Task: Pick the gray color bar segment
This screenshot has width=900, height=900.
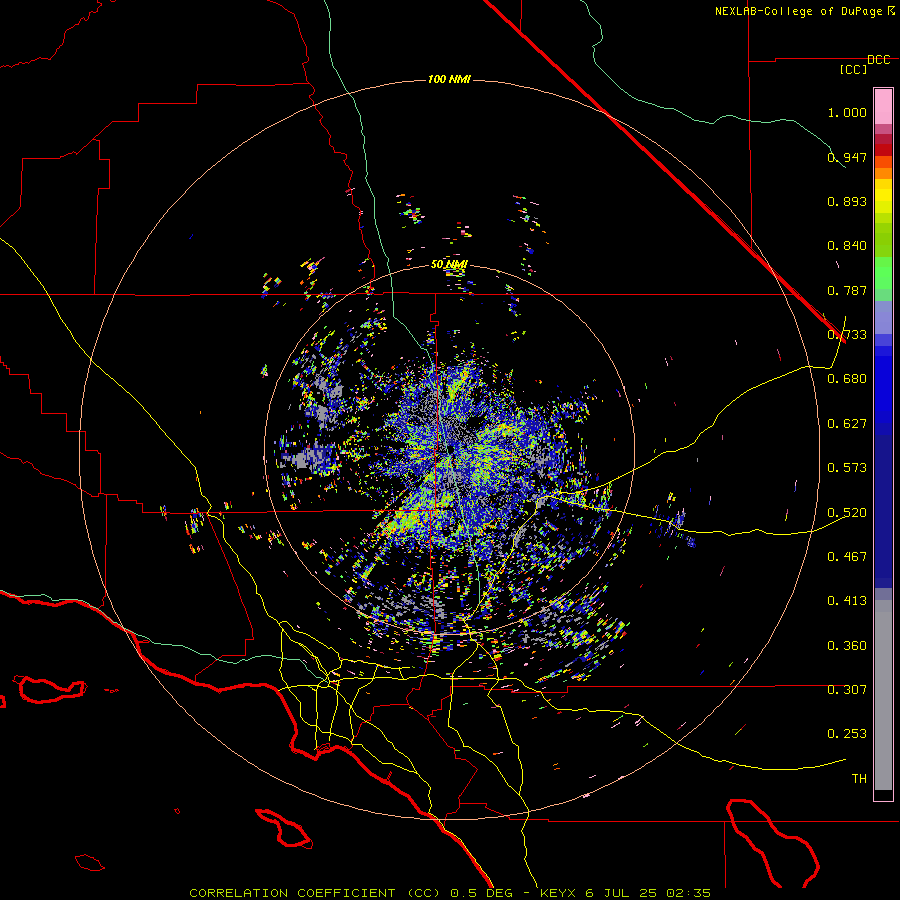Action: [x=883, y=695]
